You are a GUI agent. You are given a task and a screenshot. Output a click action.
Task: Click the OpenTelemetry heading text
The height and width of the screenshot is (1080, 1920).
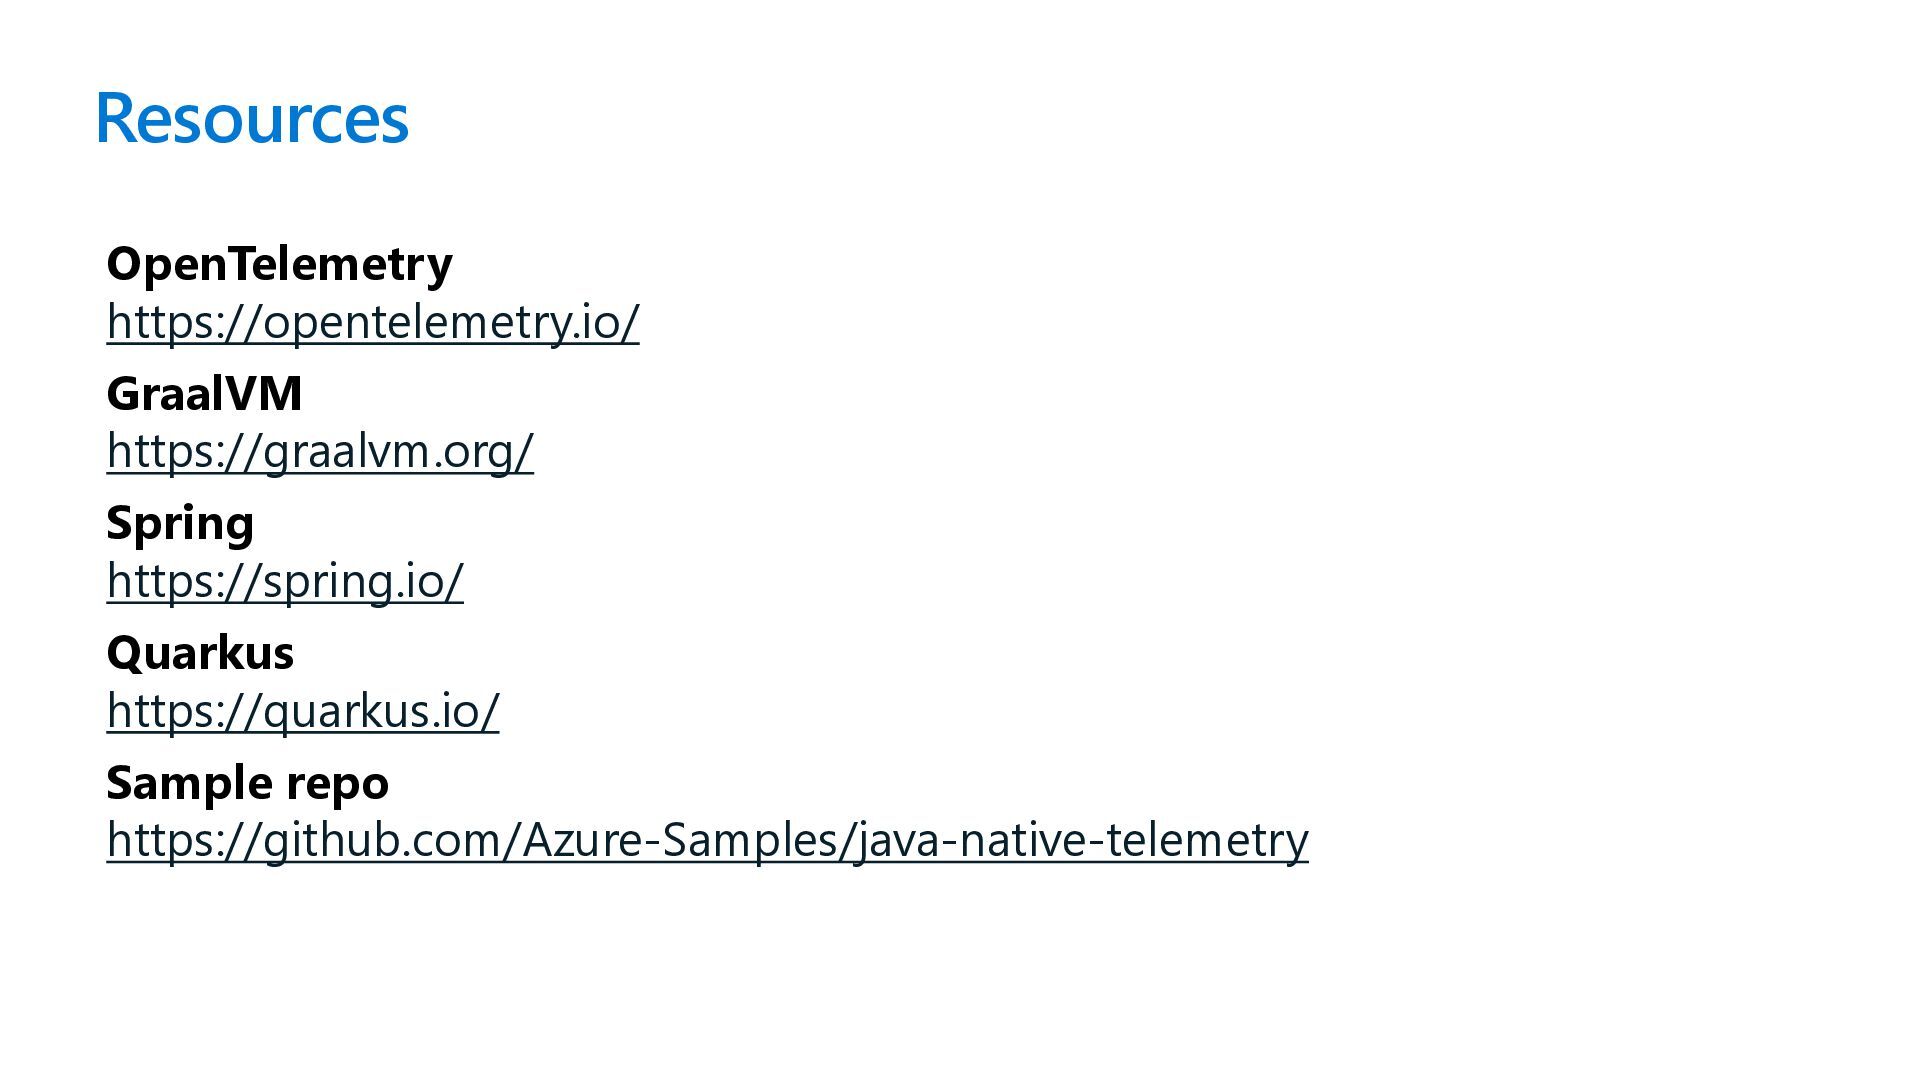pyautogui.click(x=279, y=264)
